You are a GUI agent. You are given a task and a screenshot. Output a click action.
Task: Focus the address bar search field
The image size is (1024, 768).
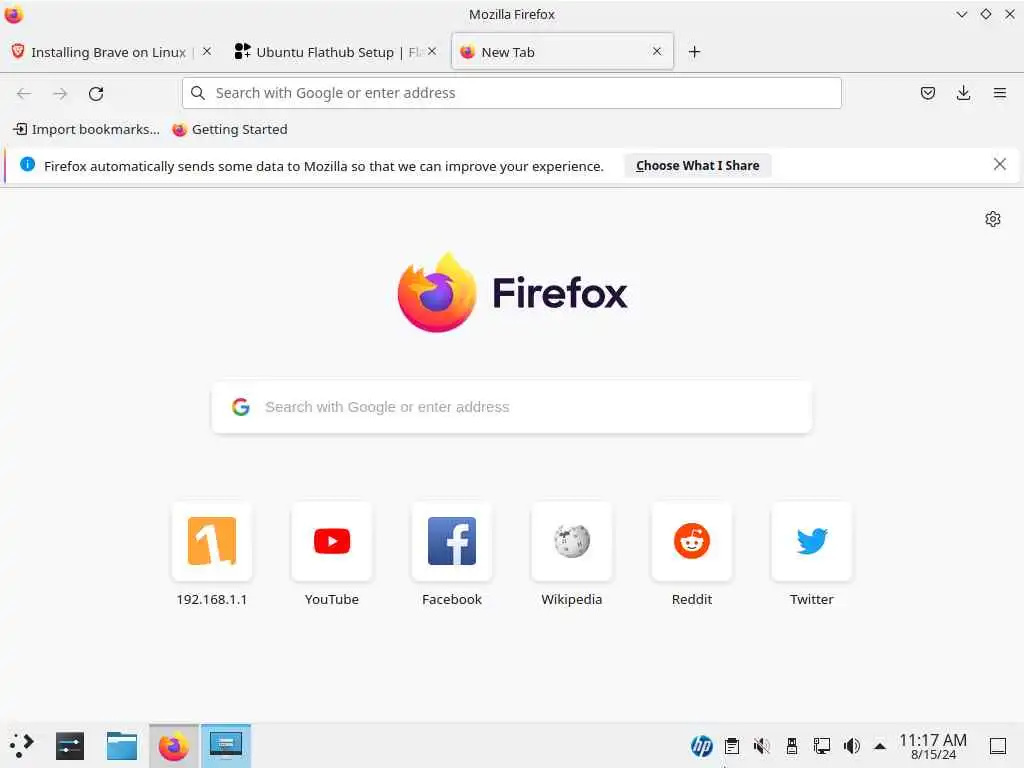point(511,93)
